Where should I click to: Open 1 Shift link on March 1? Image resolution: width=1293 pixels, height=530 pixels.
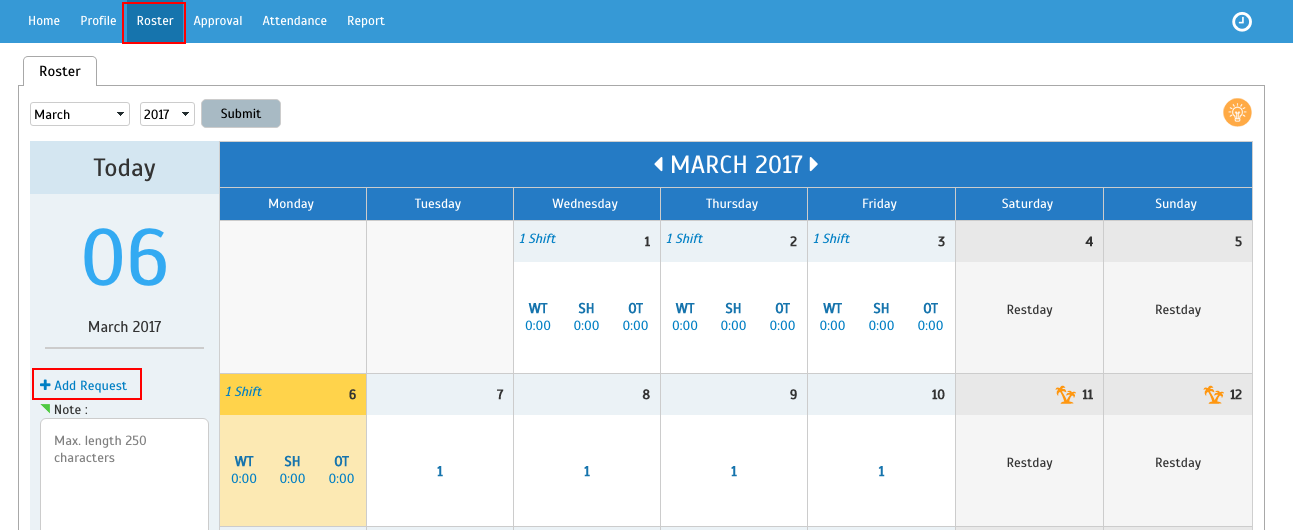click(538, 239)
